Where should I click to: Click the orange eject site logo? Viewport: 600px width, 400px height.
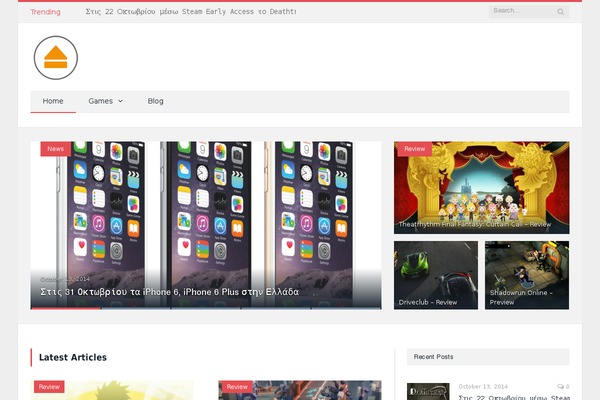(x=56, y=58)
